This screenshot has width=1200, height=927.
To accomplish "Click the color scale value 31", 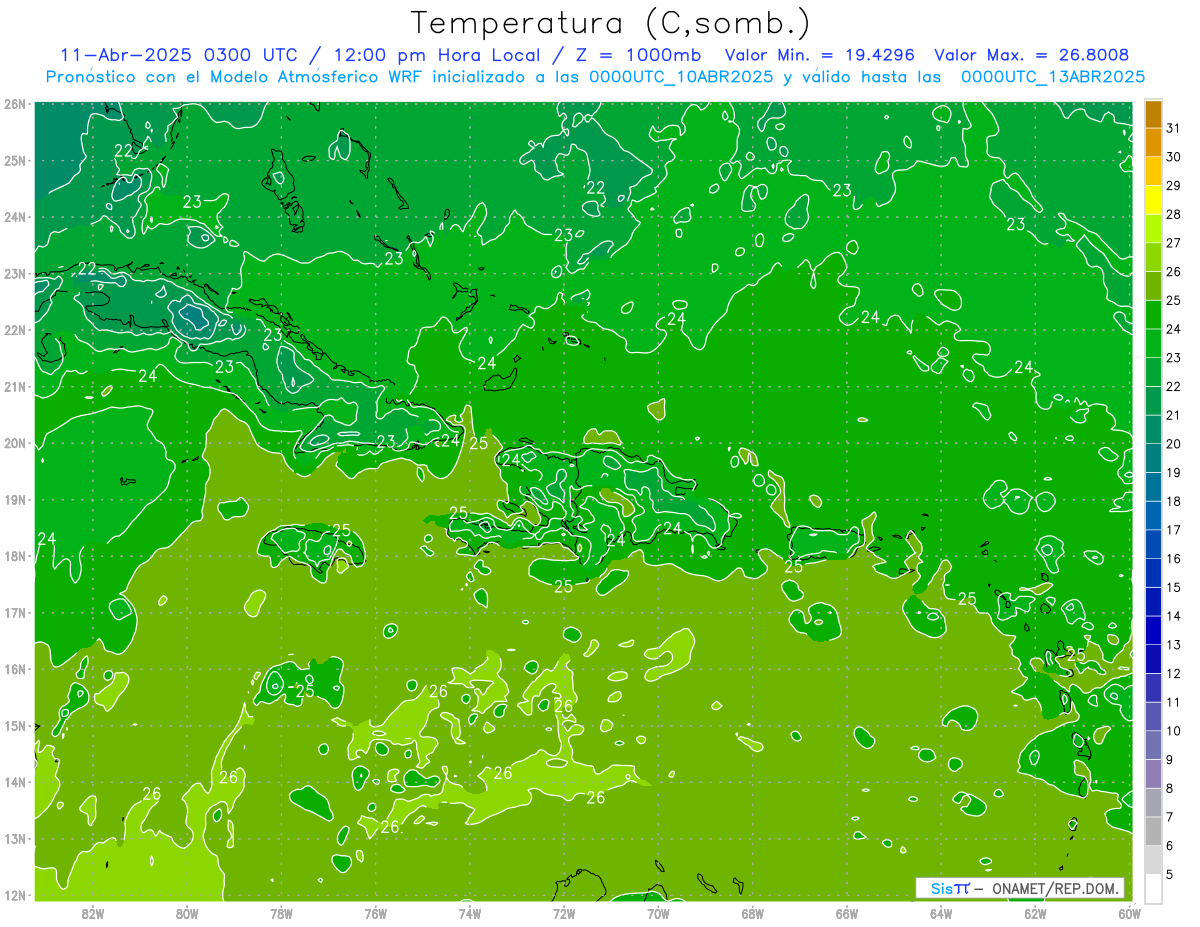I will tap(1173, 128).
